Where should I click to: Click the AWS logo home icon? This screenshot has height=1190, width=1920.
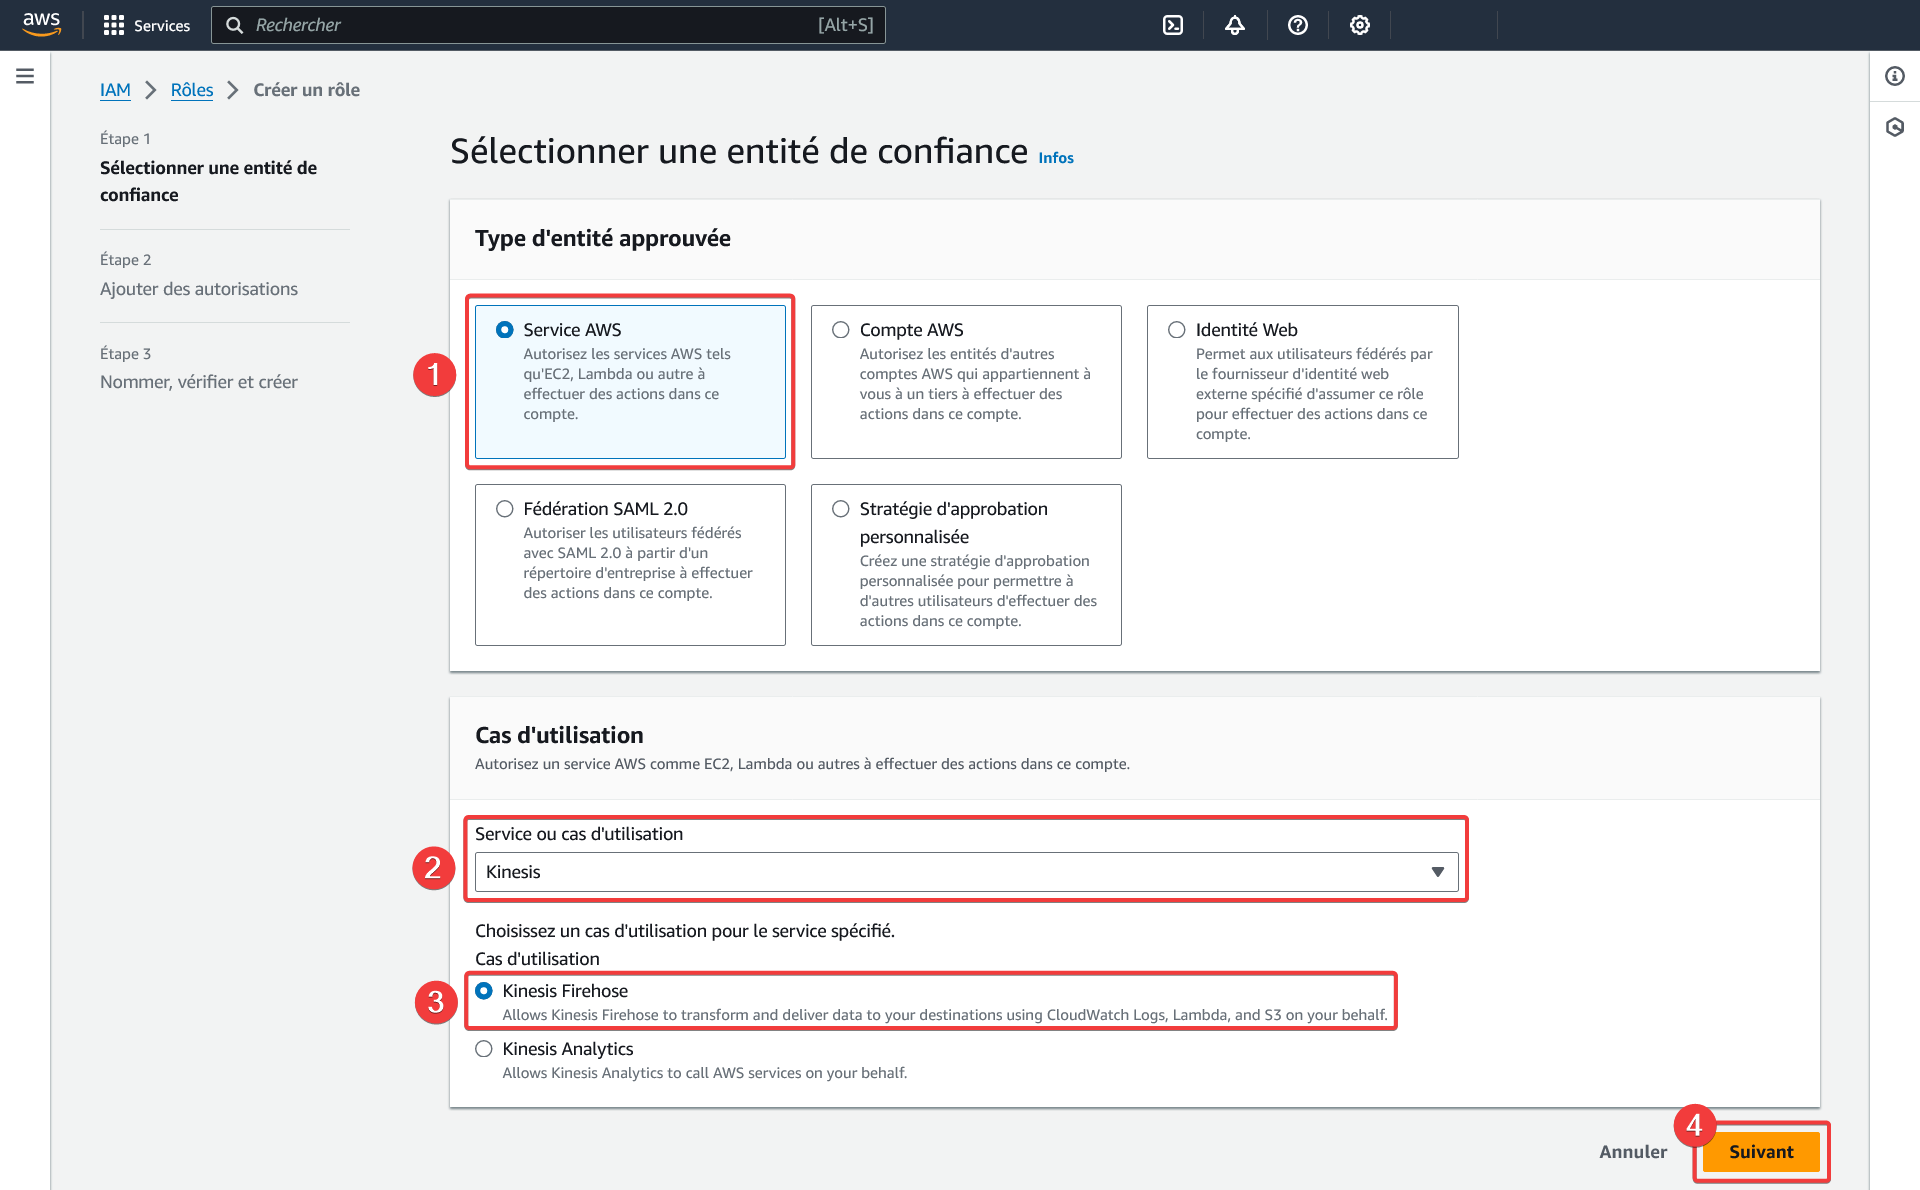tap(41, 24)
